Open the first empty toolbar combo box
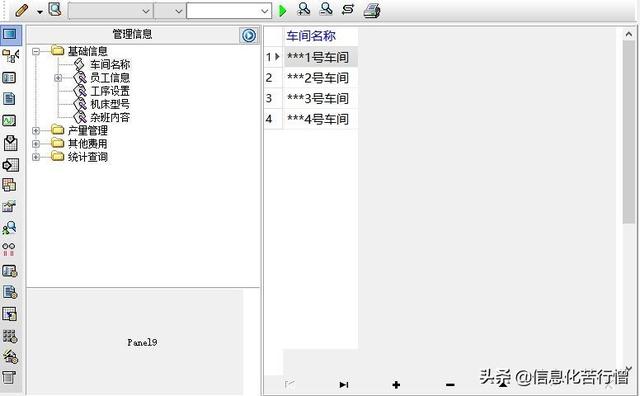The height and width of the screenshot is (396, 640). coord(110,11)
